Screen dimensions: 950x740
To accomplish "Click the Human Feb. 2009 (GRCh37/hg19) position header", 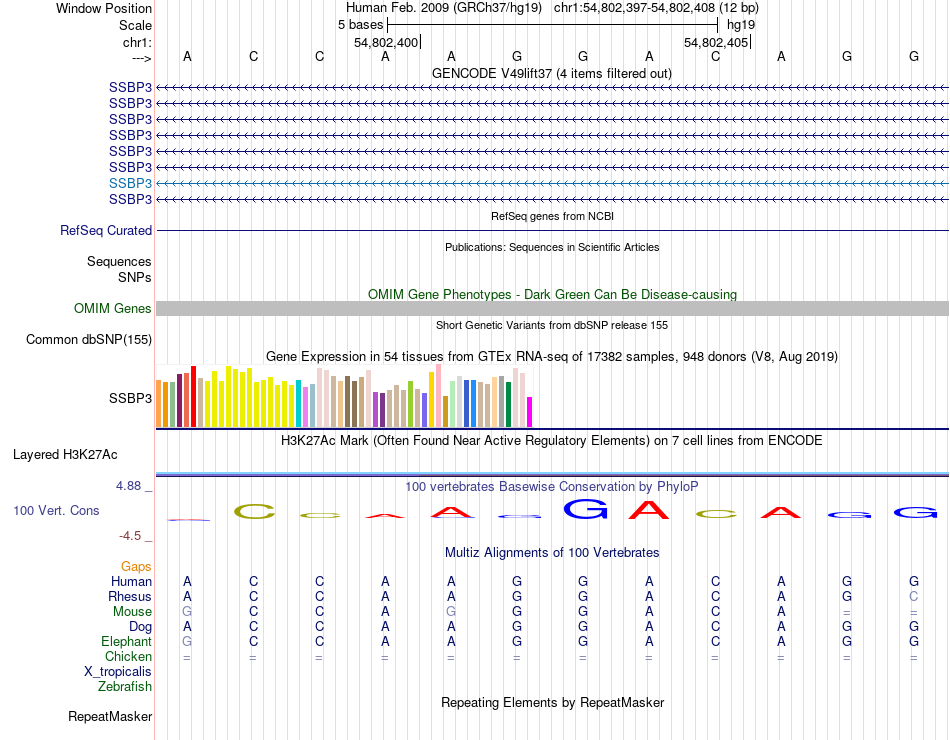I will click(445, 8).
